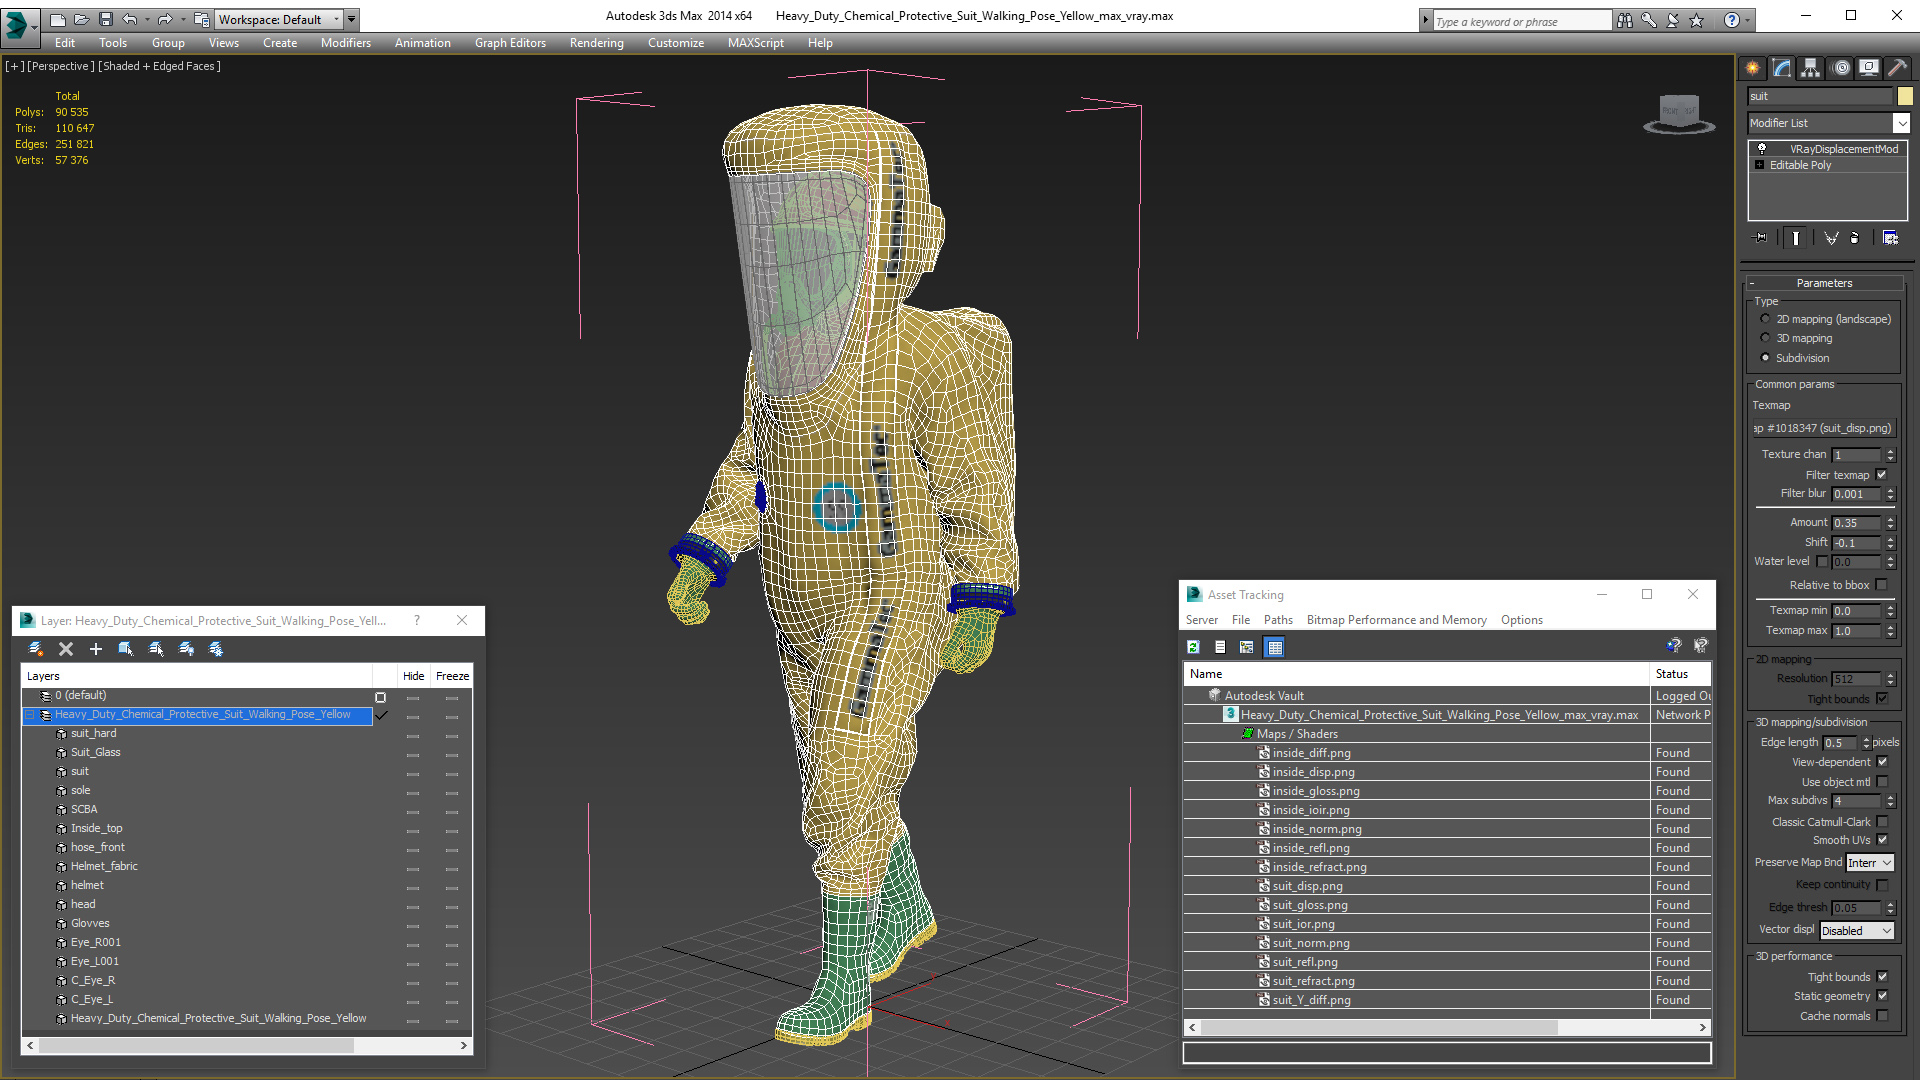Select the 3D mapping radio button

1765,338
